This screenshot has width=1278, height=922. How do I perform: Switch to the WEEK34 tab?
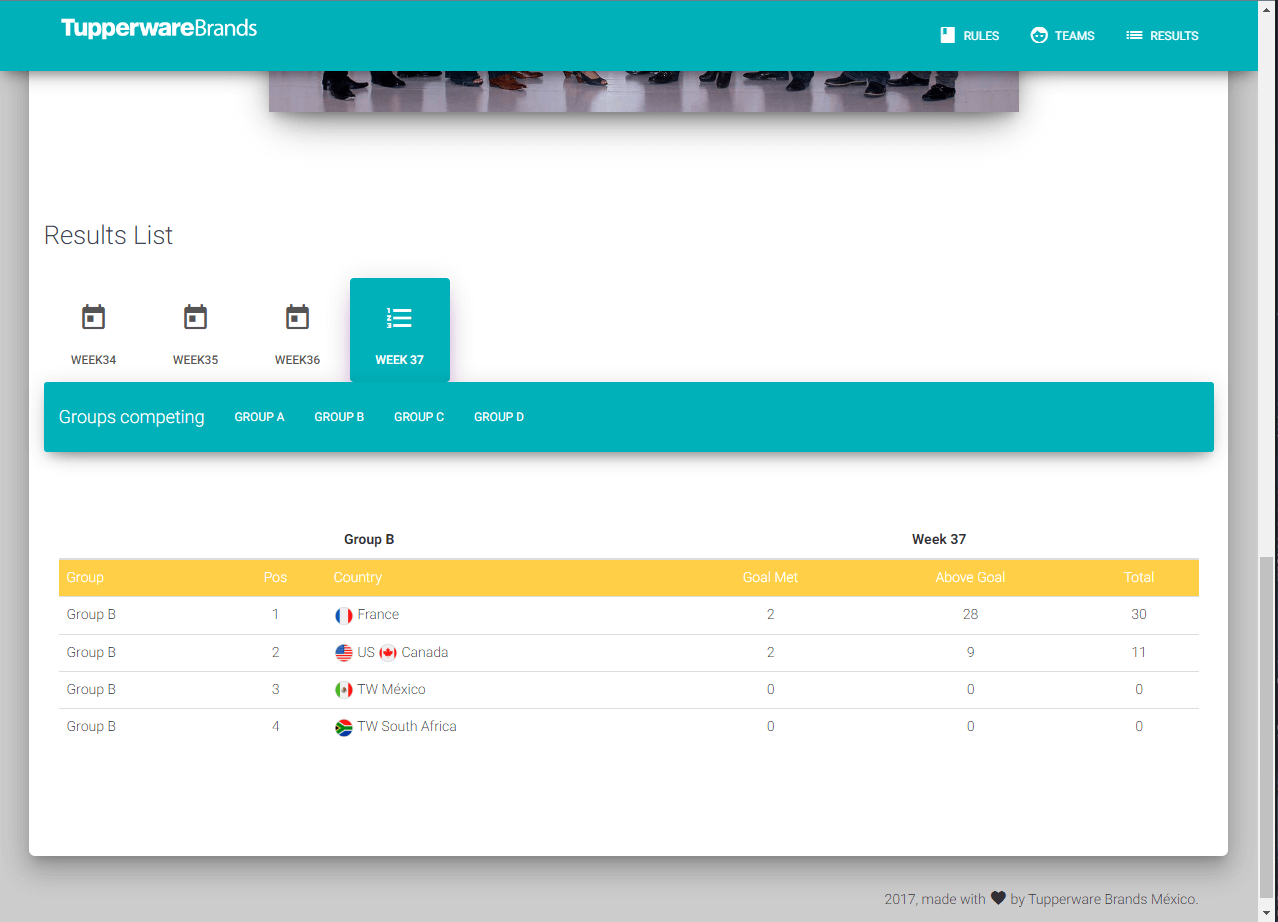click(94, 330)
